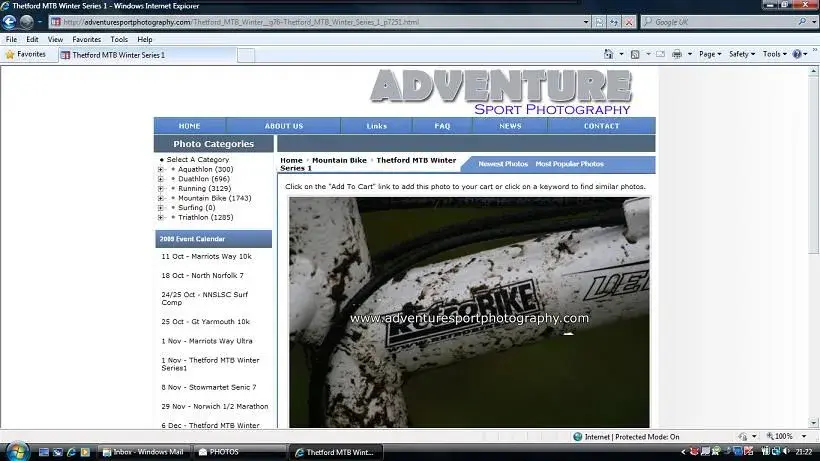Open the Favorites menu in menu bar

(86, 39)
